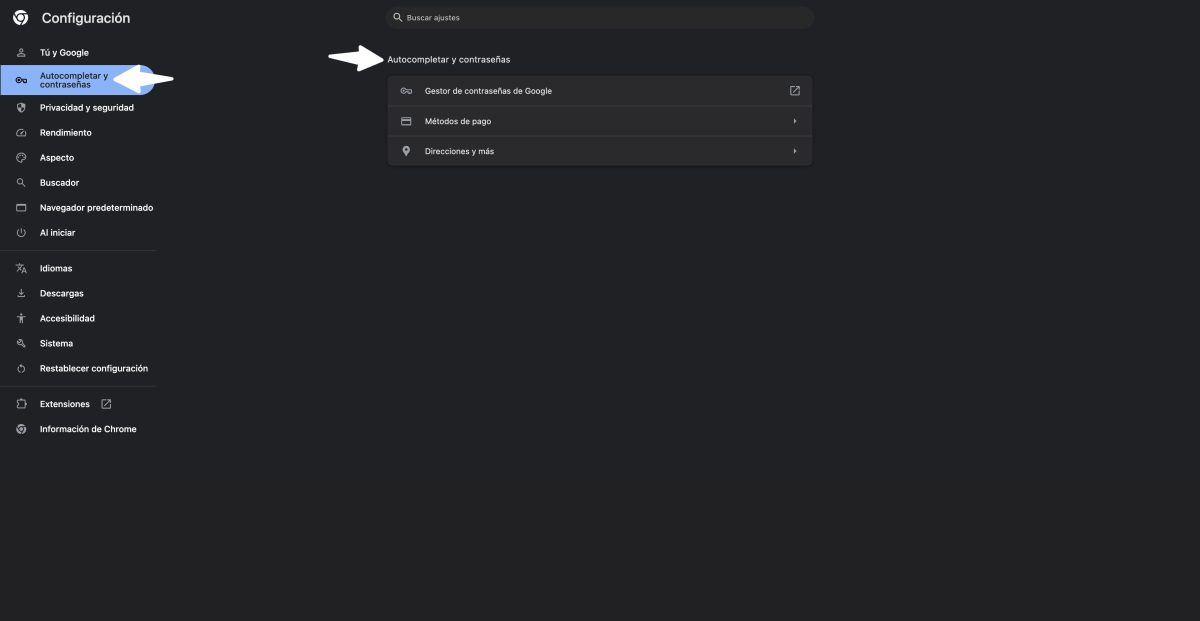This screenshot has width=1200, height=621.
Task: Expand the Métodos de pago section
Action: (600, 120)
